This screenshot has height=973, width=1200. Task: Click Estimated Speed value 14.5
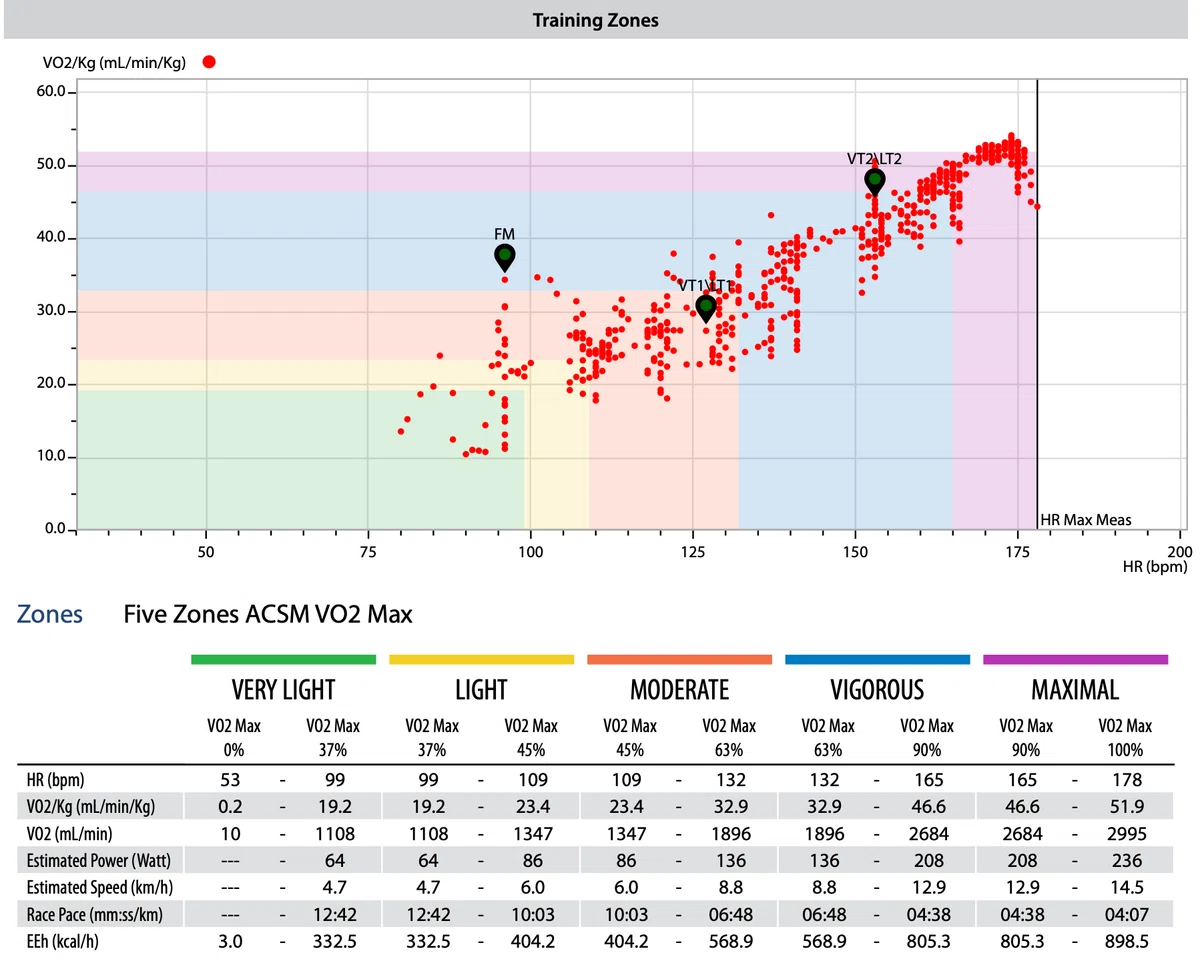1126,887
